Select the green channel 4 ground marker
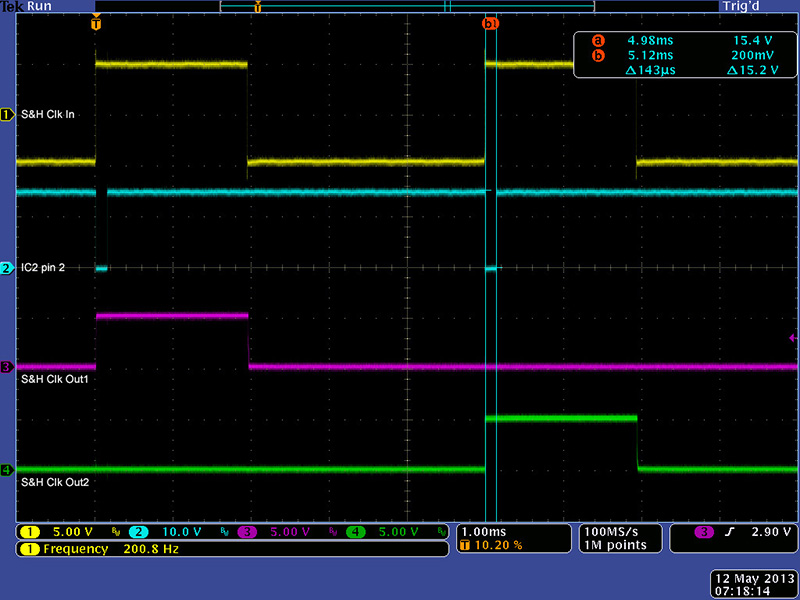 [x=7, y=469]
